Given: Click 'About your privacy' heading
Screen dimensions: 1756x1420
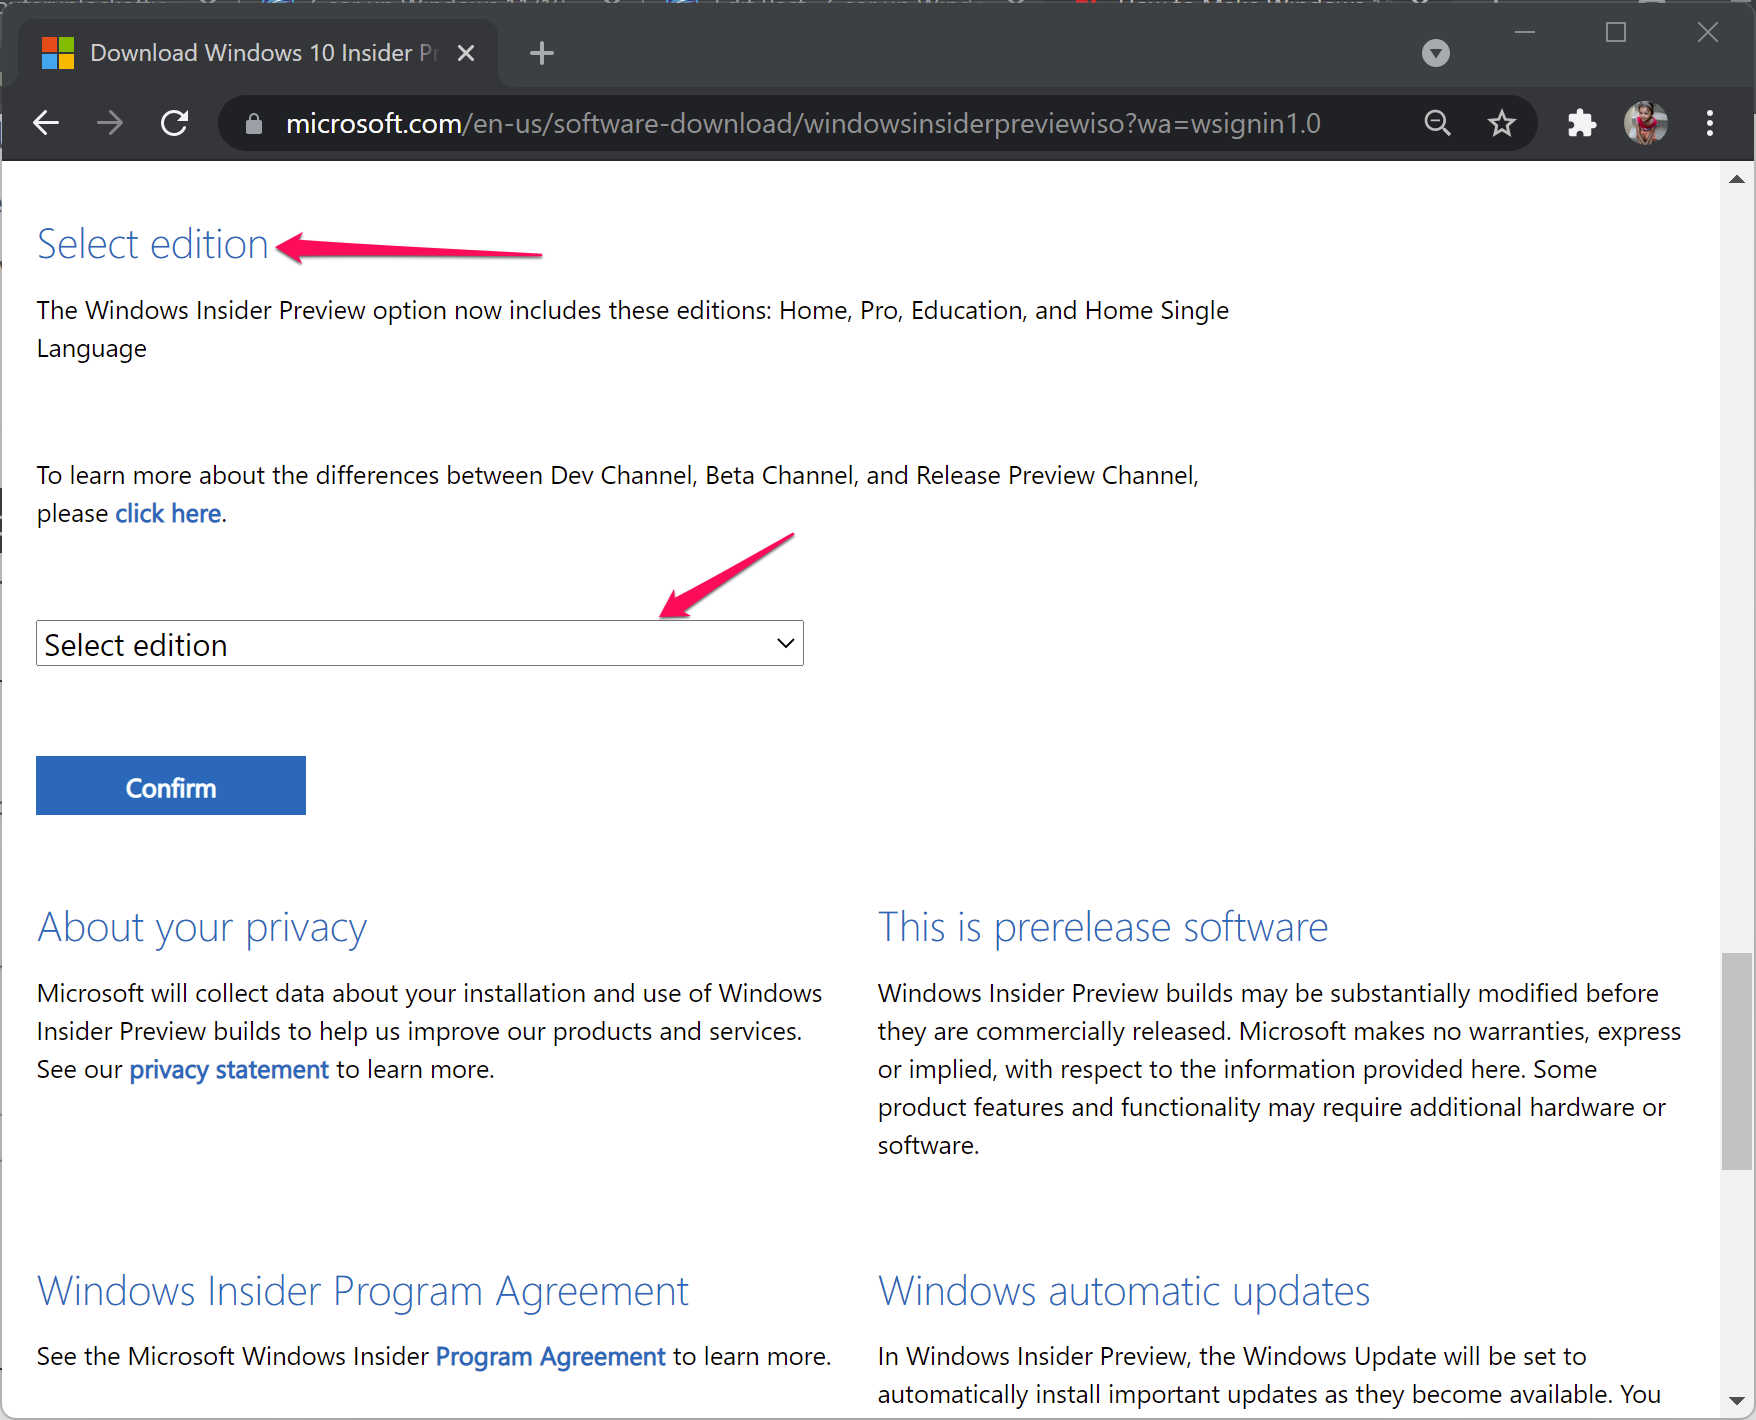Looking at the screenshot, I should coord(202,928).
